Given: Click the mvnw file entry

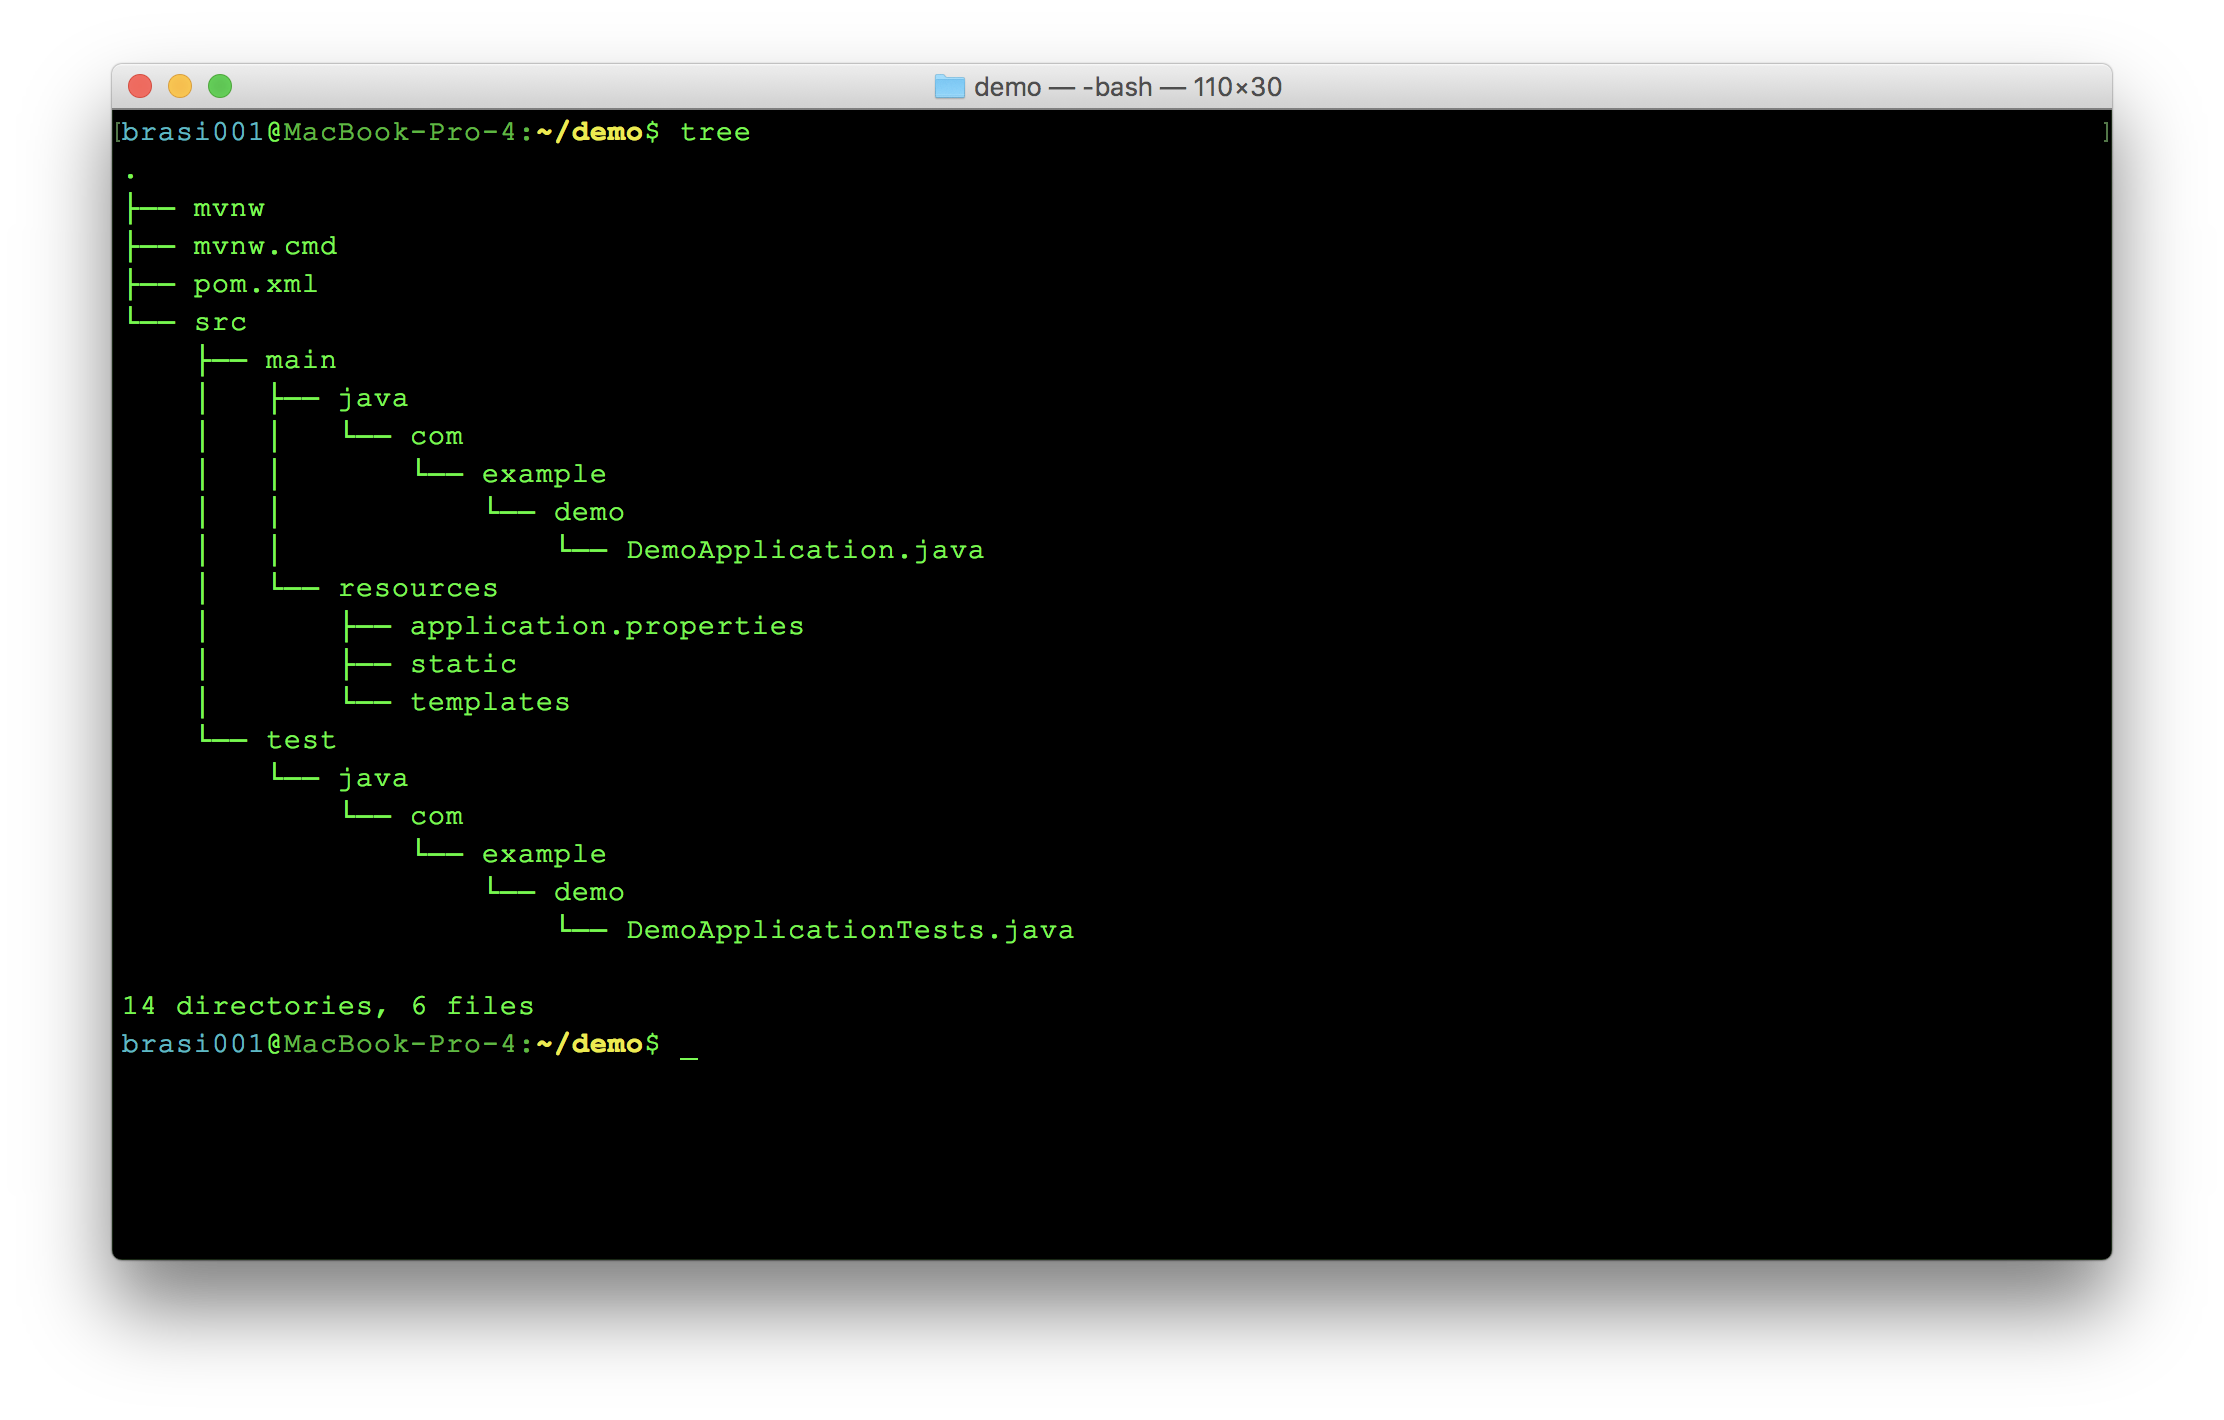Looking at the screenshot, I should [x=229, y=208].
